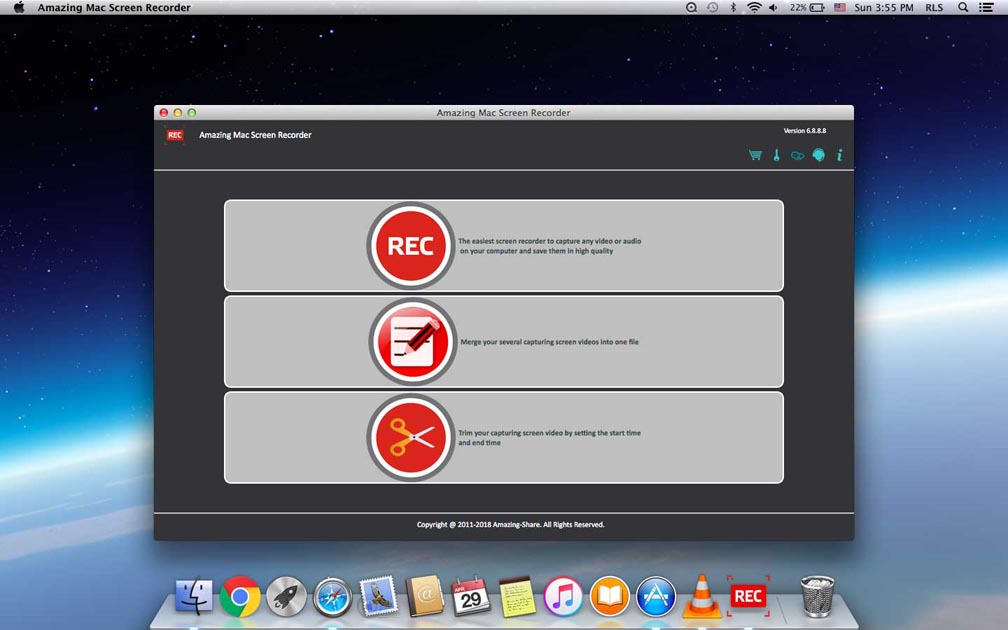
Task: Minimize the window with yellow button
Action: point(178,112)
